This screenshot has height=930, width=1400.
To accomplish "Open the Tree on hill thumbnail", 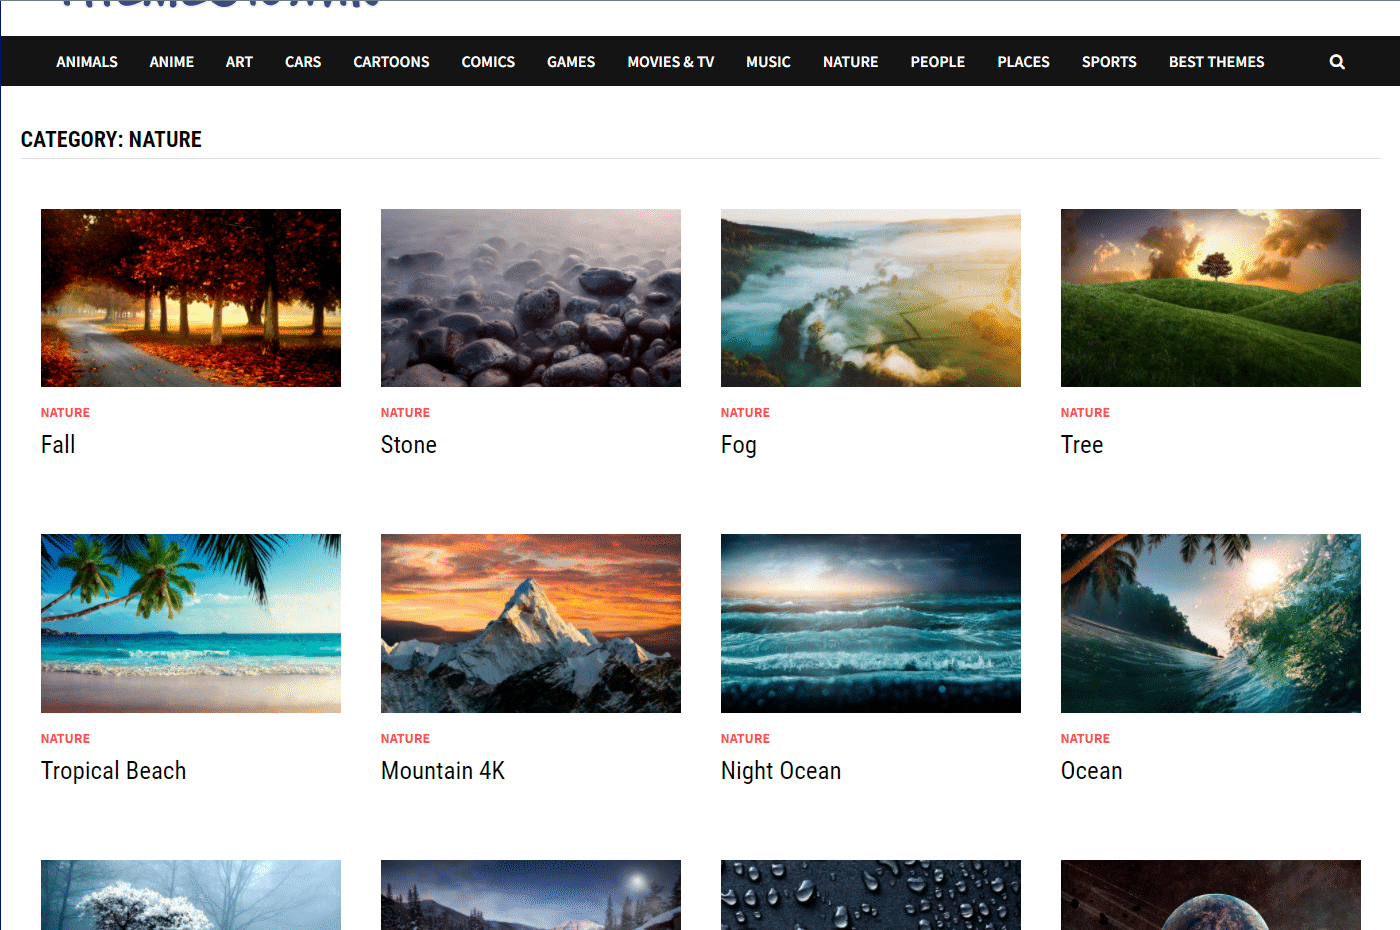I will click(1211, 298).
